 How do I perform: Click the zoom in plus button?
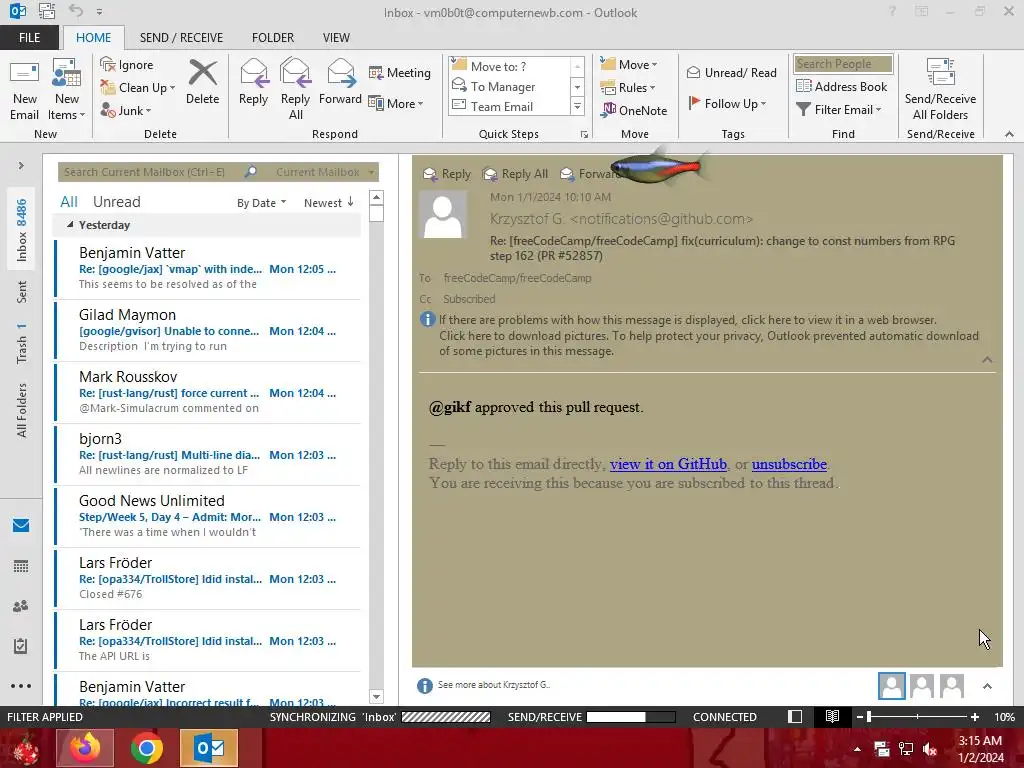click(x=974, y=716)
